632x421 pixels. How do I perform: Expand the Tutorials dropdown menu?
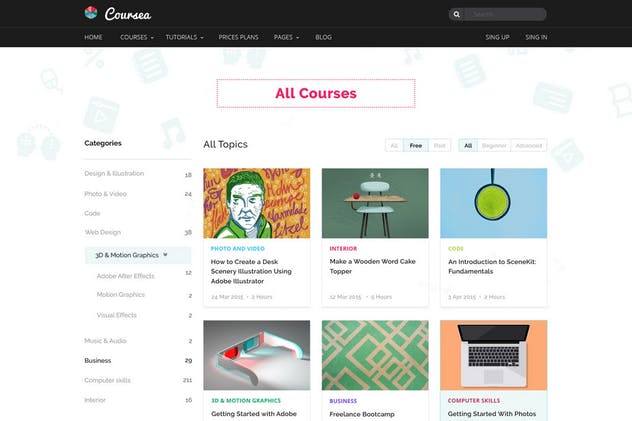tap(184, 37)
